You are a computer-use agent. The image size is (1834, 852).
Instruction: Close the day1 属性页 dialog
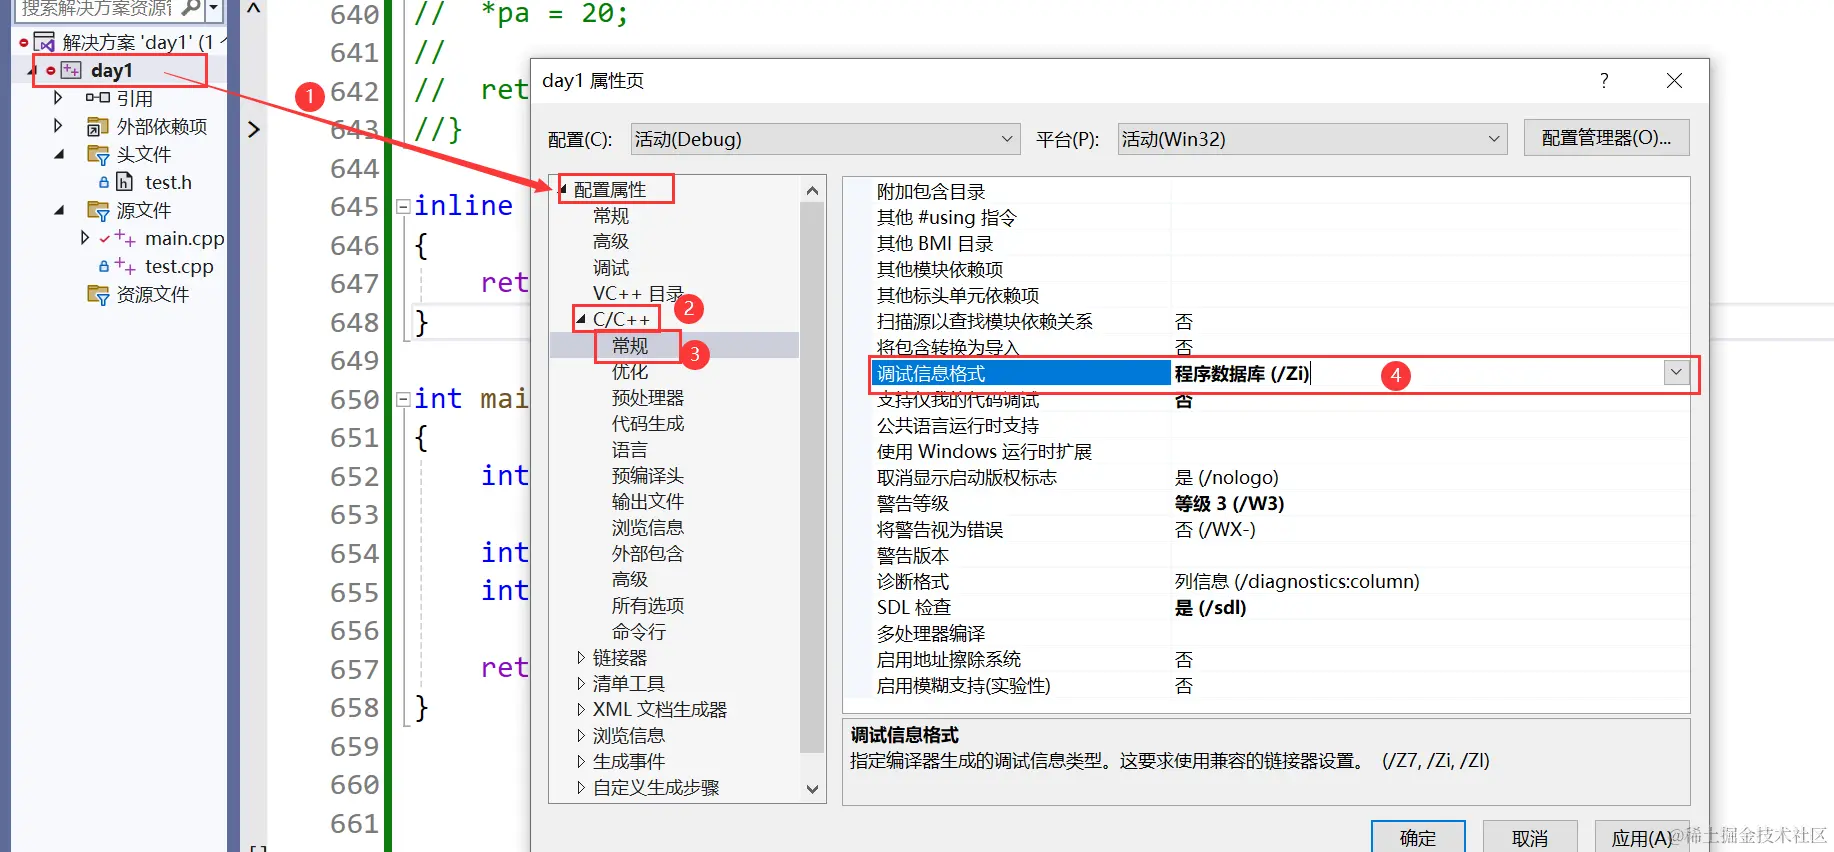[x=1674, y=80]
